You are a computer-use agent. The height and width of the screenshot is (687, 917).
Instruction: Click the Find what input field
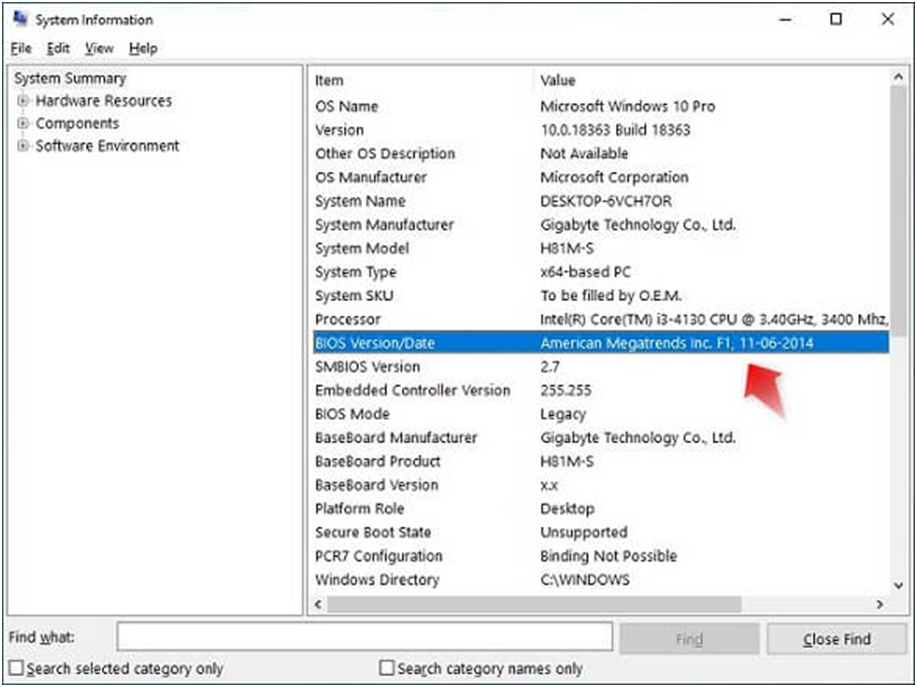[x=364, y=637]
